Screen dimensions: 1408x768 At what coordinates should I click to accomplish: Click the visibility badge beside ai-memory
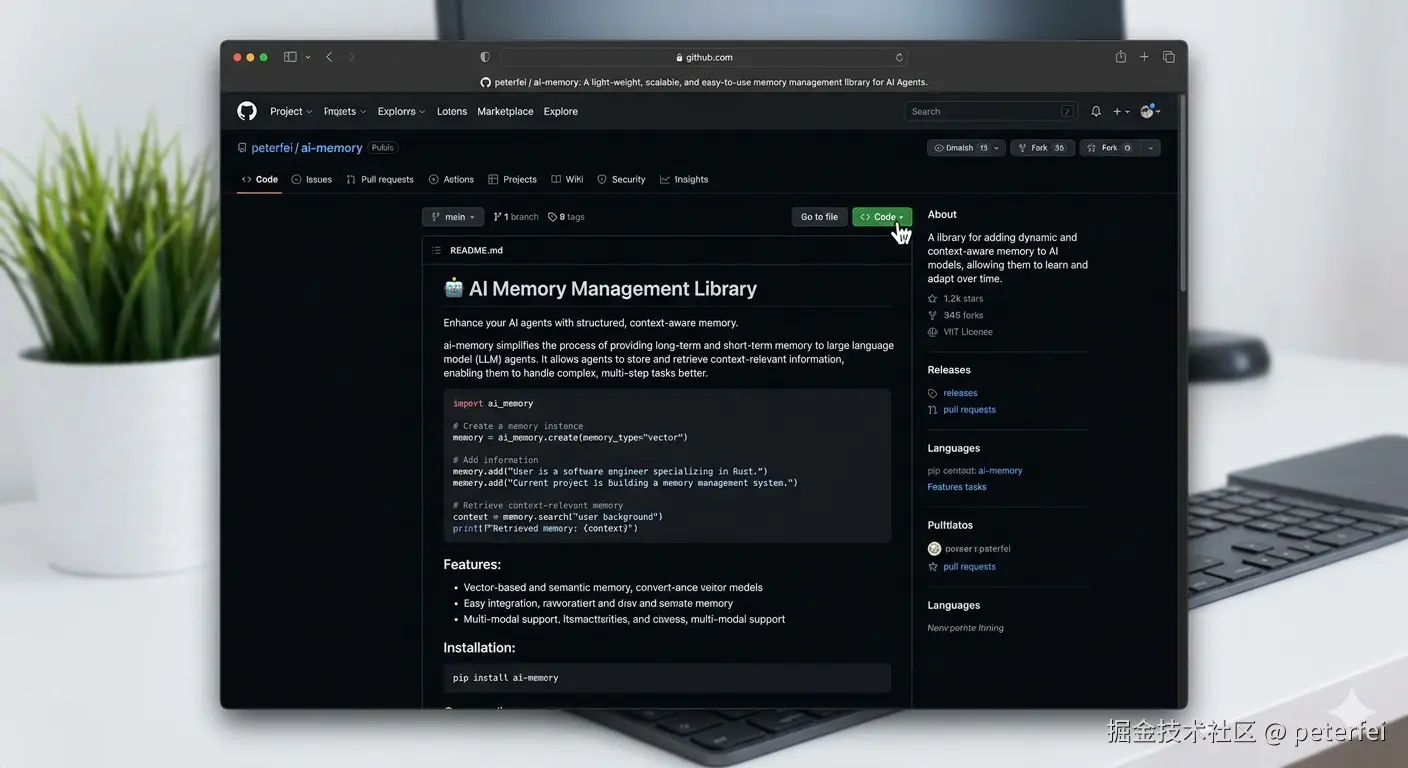click(382, 148)
